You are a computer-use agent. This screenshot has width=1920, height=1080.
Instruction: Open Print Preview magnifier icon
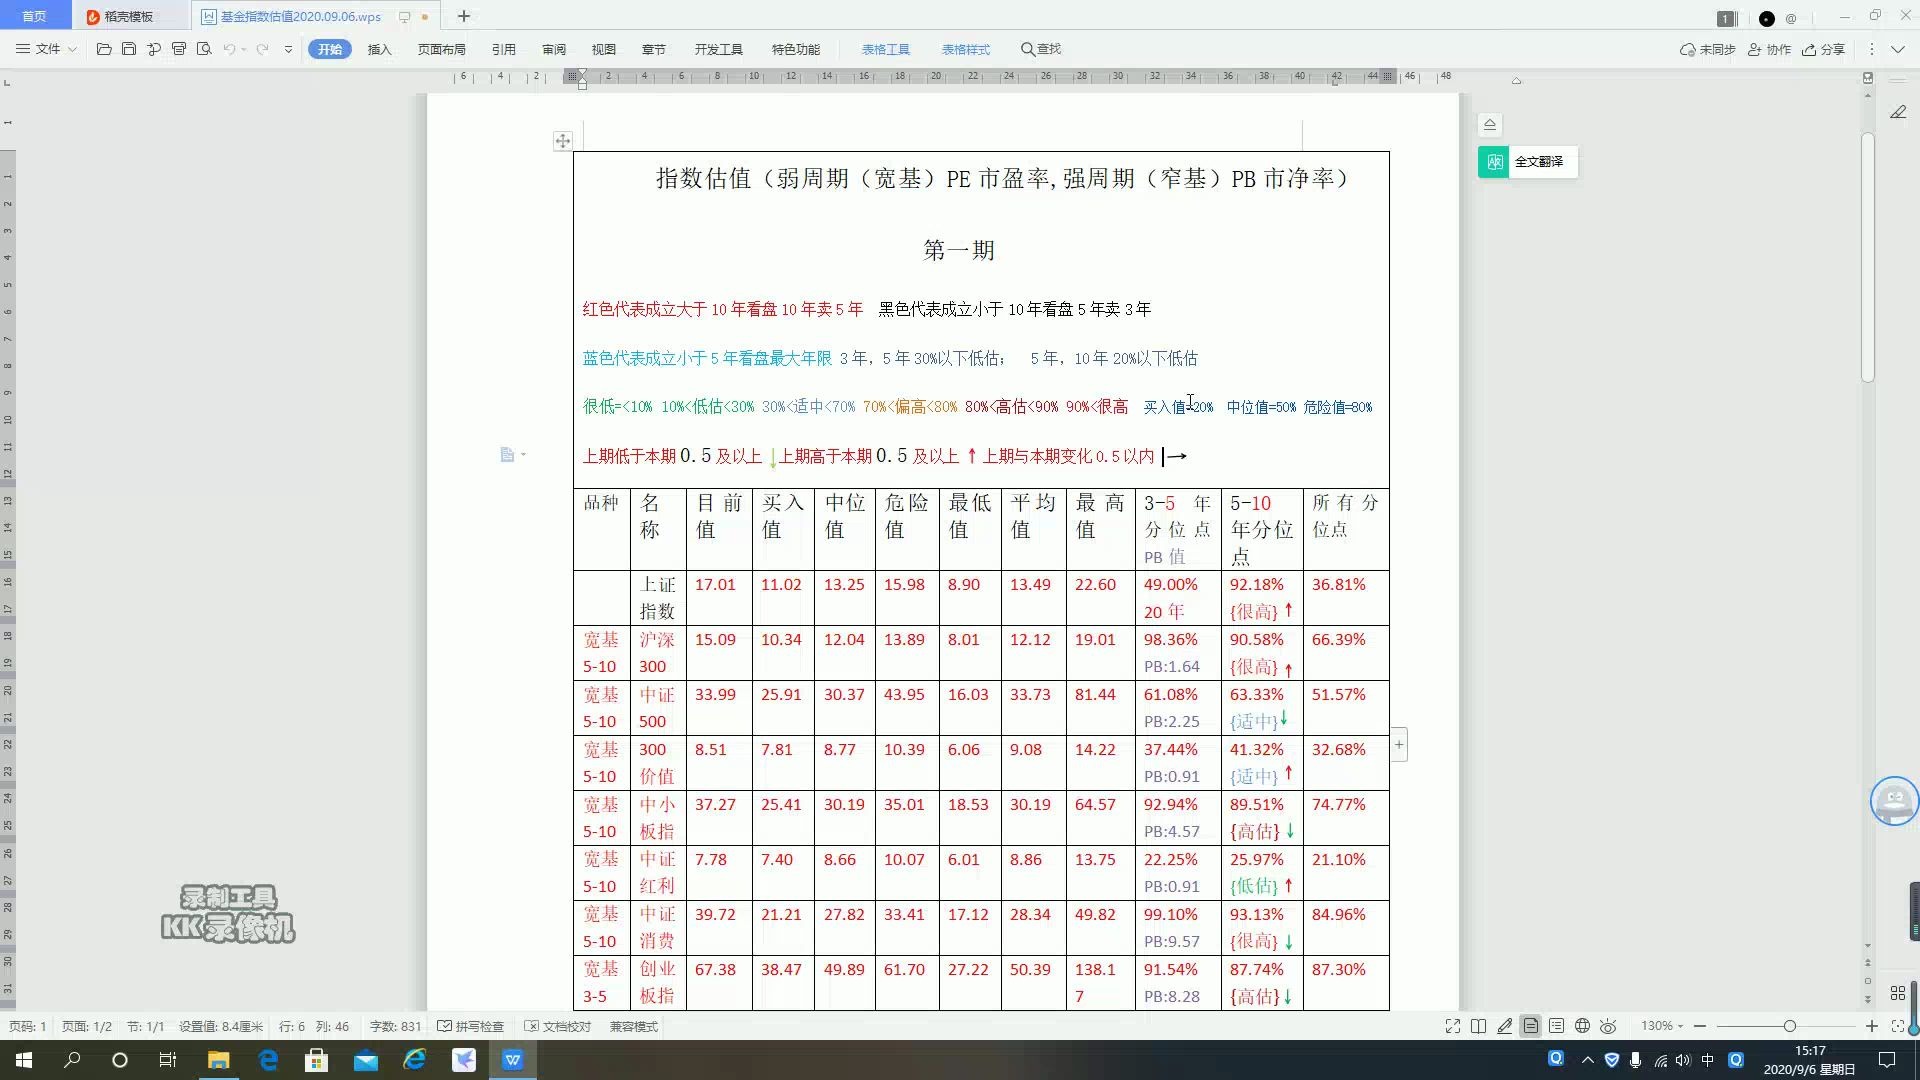pos(204,49)
